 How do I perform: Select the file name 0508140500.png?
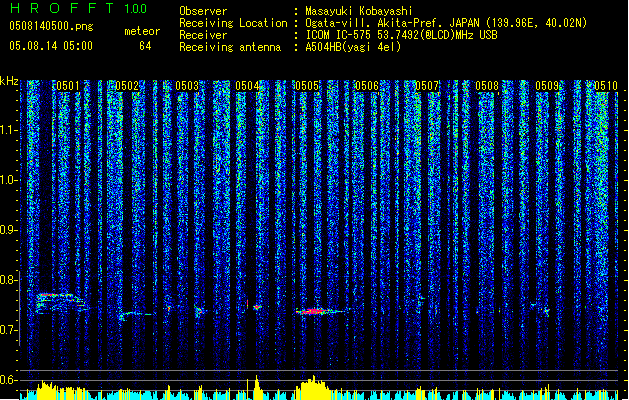click(x=51, y=26)
